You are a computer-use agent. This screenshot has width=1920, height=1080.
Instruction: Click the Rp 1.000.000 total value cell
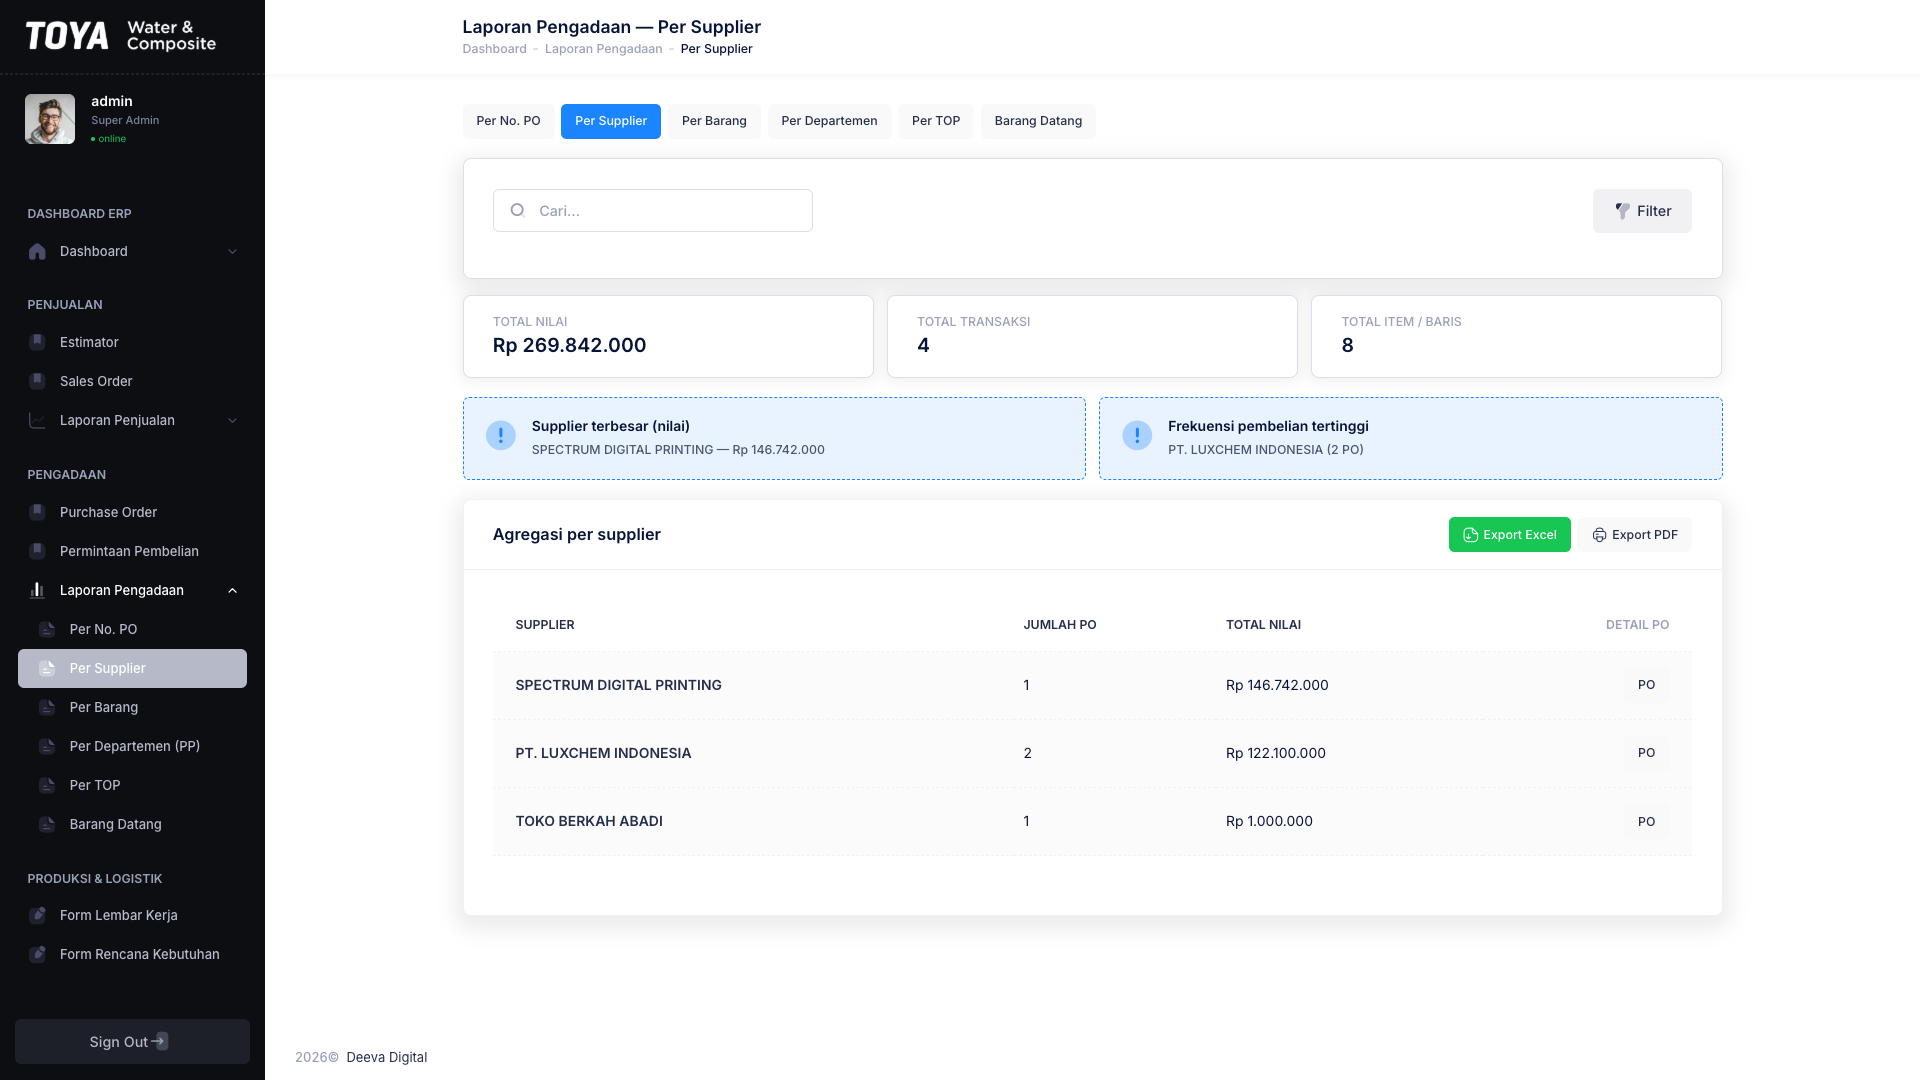click(1269, 821)
